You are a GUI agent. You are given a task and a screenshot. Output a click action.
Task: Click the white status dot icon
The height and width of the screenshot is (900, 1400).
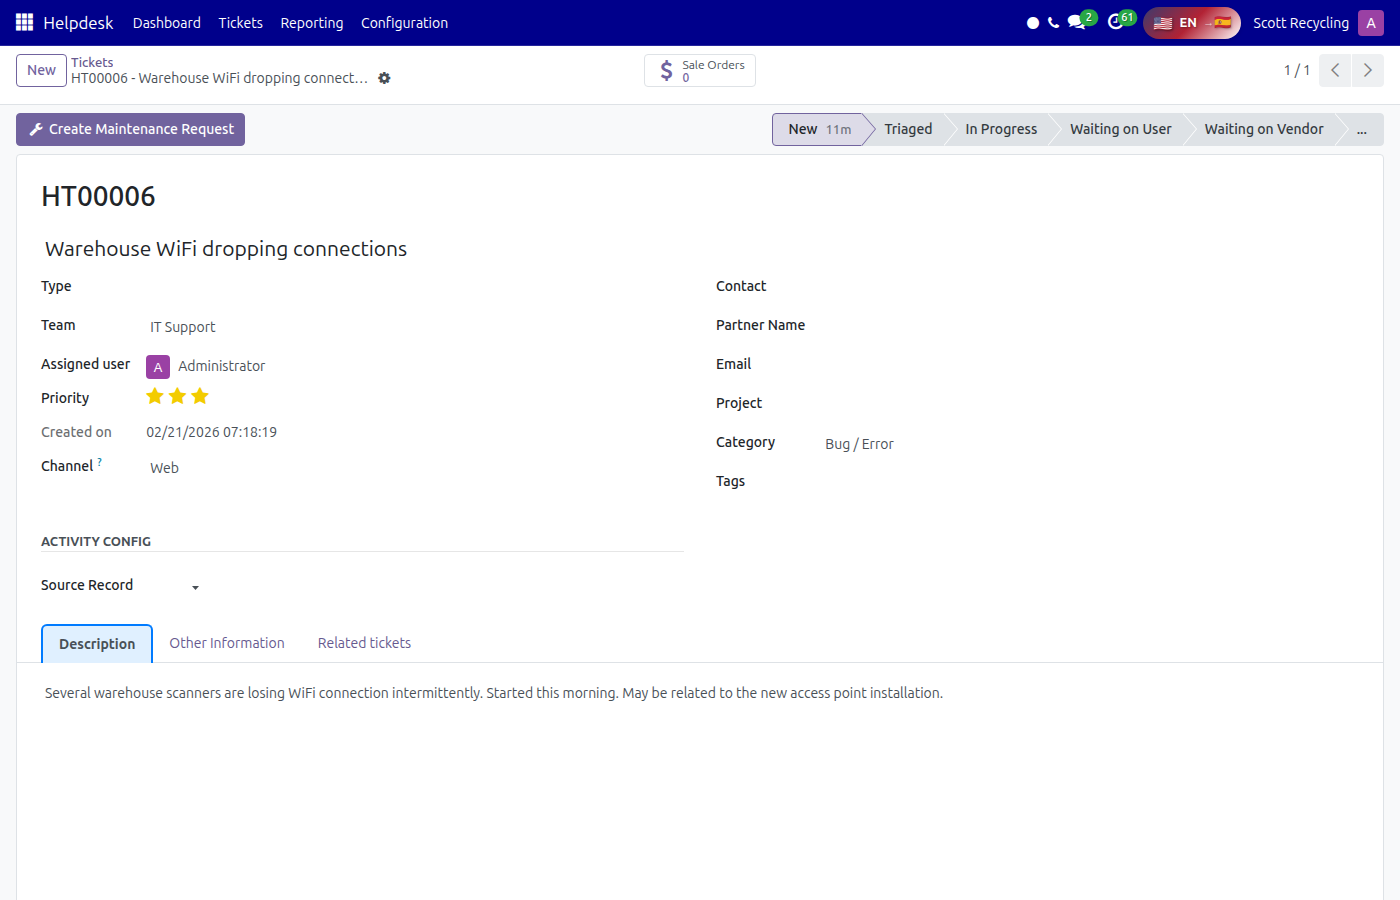[1033, 23]
